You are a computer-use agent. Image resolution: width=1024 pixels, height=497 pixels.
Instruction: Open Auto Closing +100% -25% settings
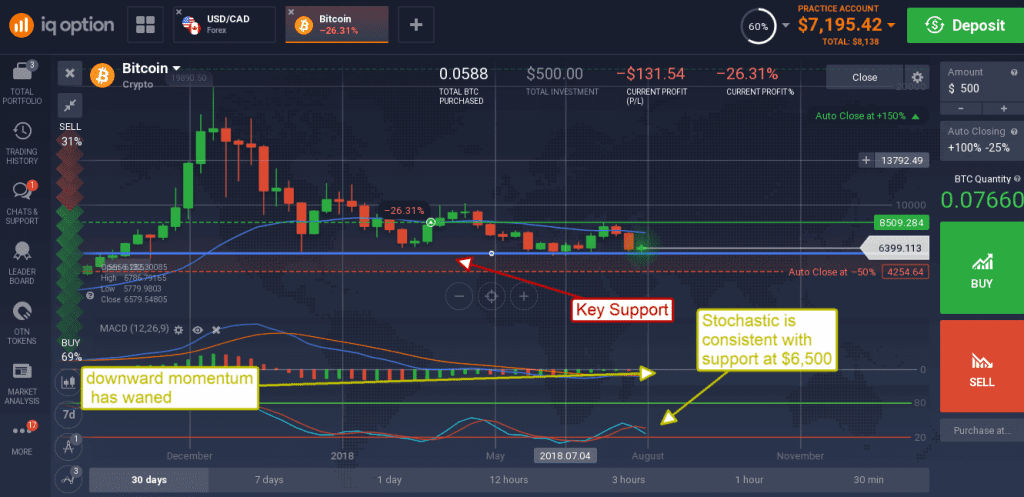[x=982, y=140]
